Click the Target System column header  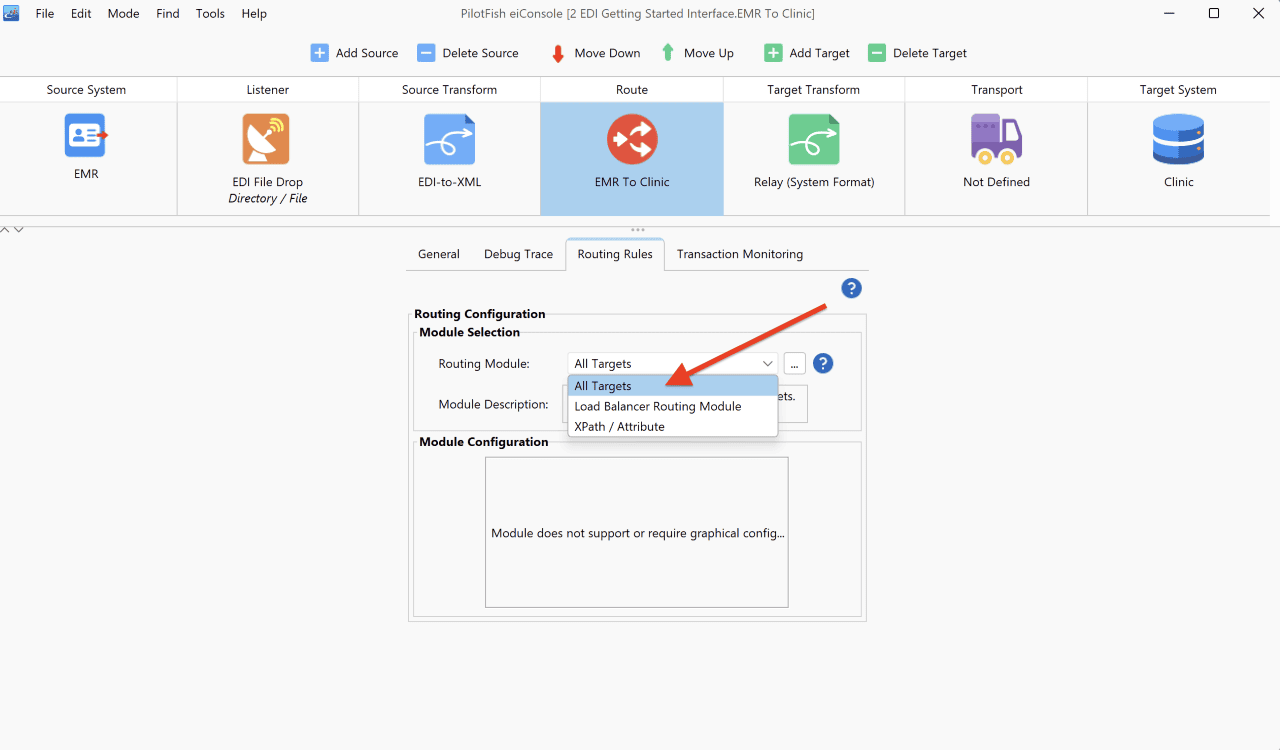1178,90
